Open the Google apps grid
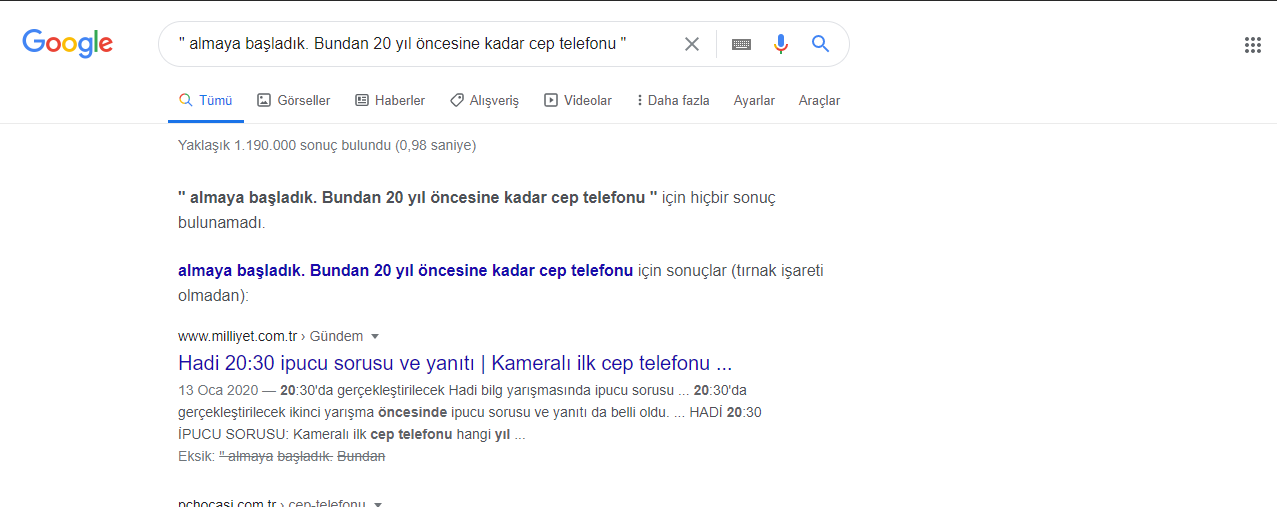Image resolution: width=1277 pixels, height=507 pixels. pos(1252,44)
